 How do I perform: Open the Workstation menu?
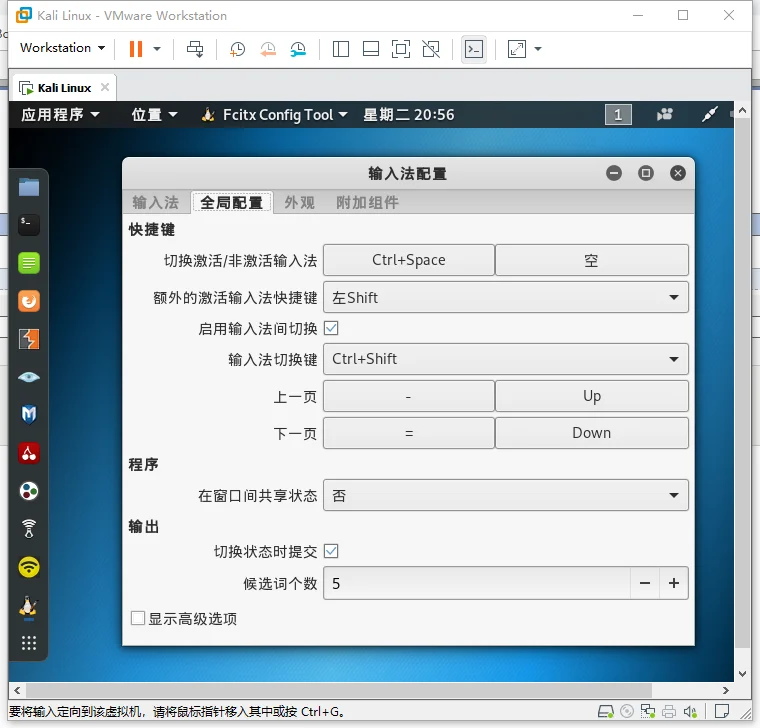tap(62, 47)
